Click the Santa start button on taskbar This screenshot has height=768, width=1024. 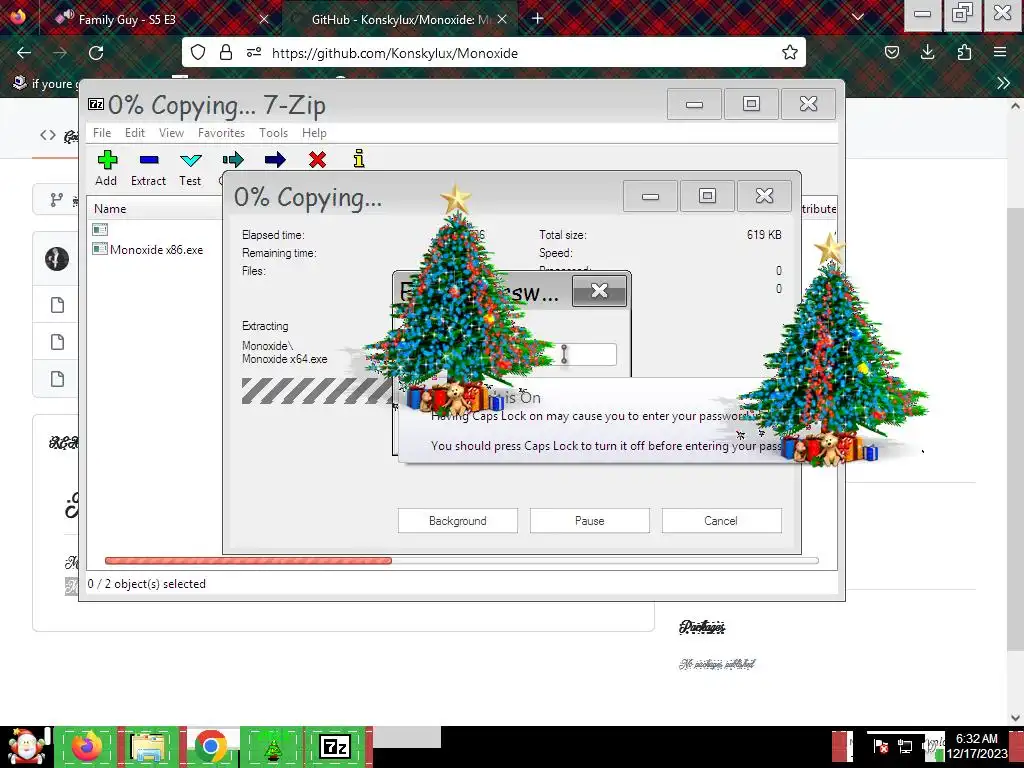click(26, 747)
